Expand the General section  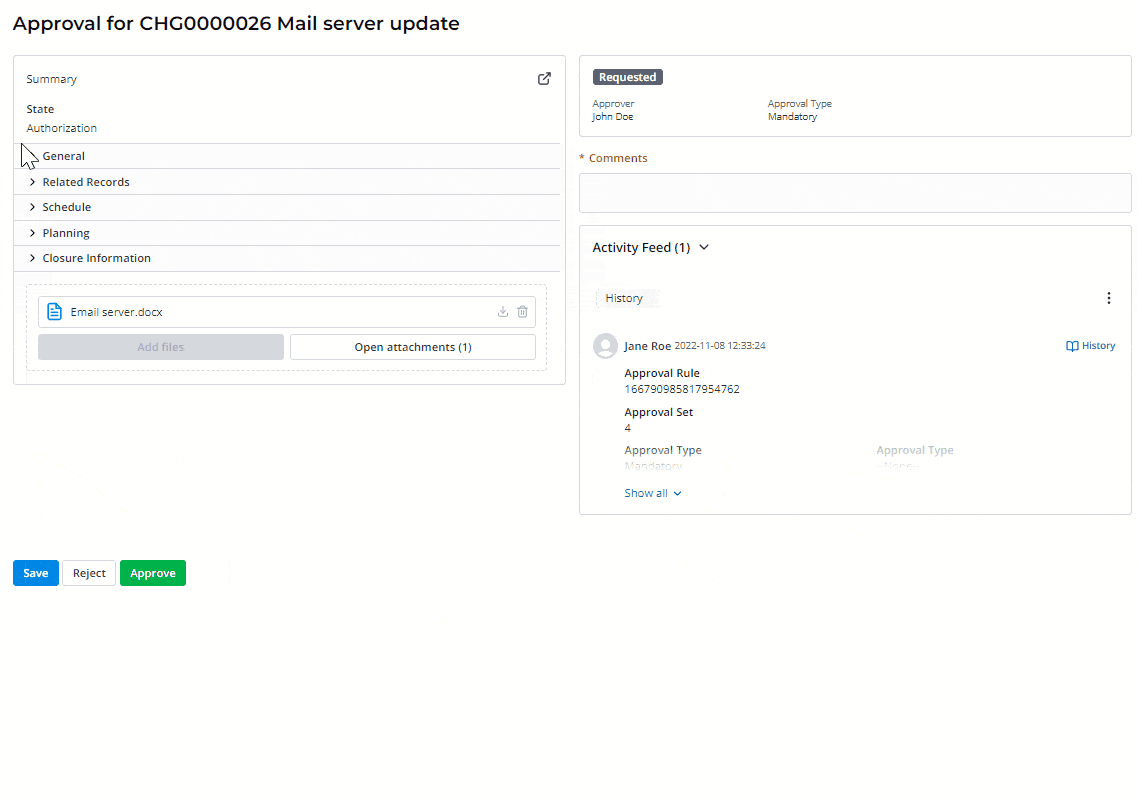(63, 156)
